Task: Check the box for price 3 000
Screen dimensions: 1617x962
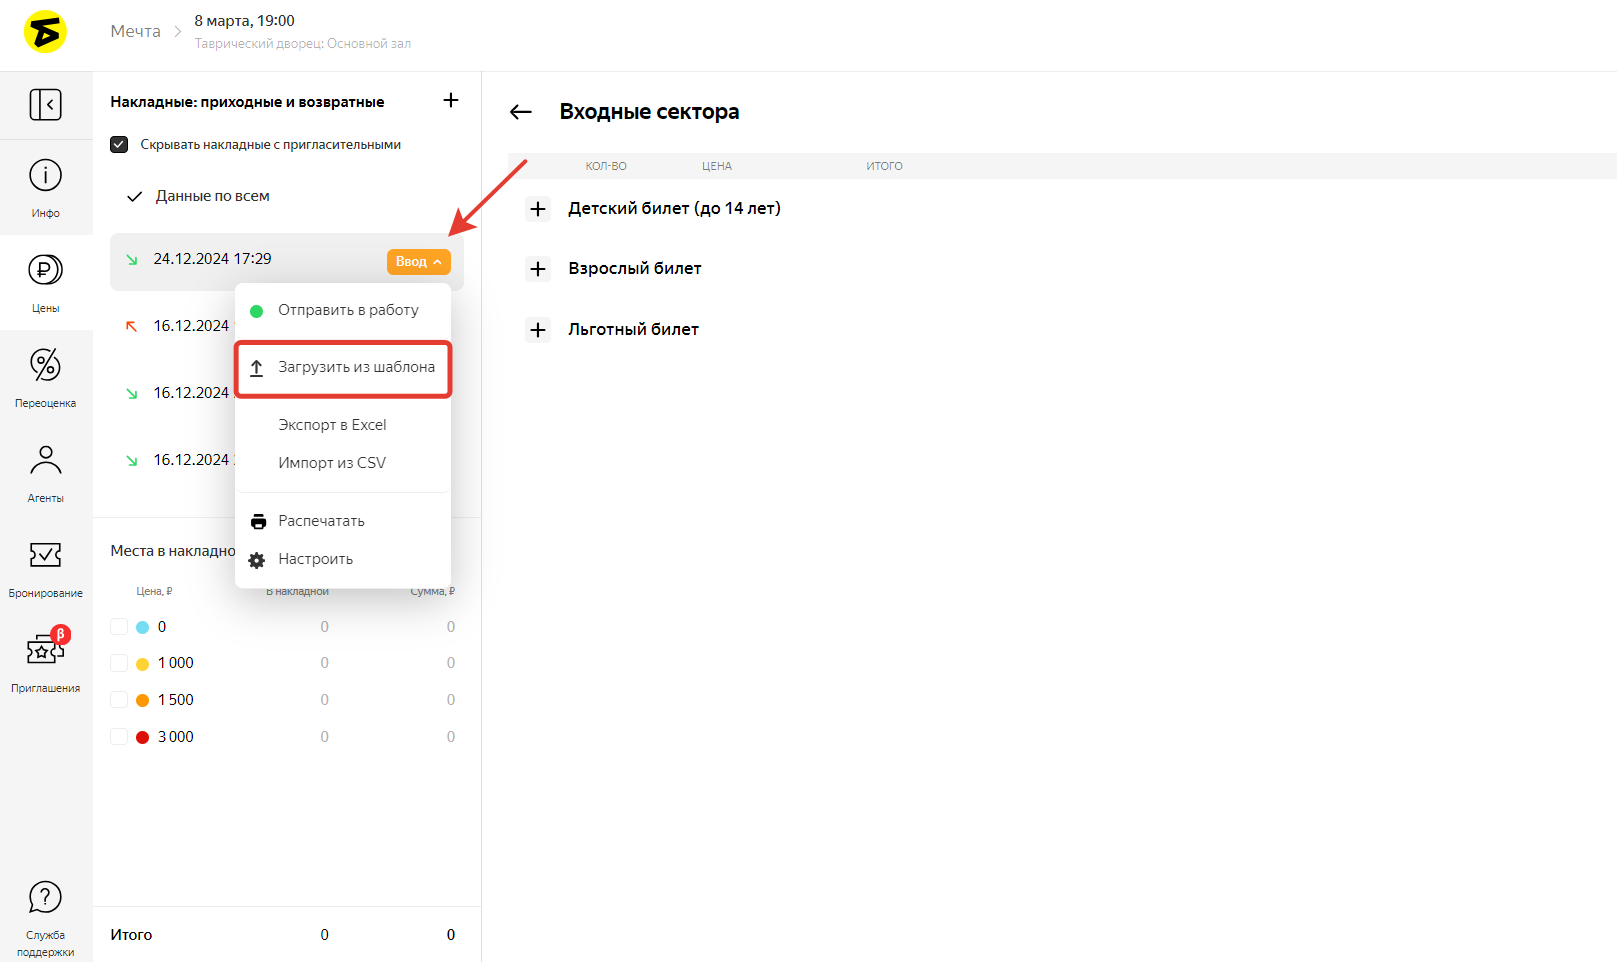Action: click(119, 737)
